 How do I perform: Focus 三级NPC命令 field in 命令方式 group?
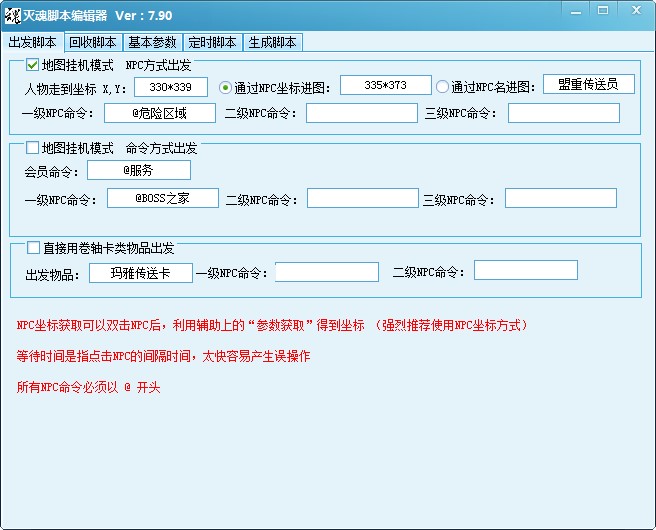(x=561, y=198)
